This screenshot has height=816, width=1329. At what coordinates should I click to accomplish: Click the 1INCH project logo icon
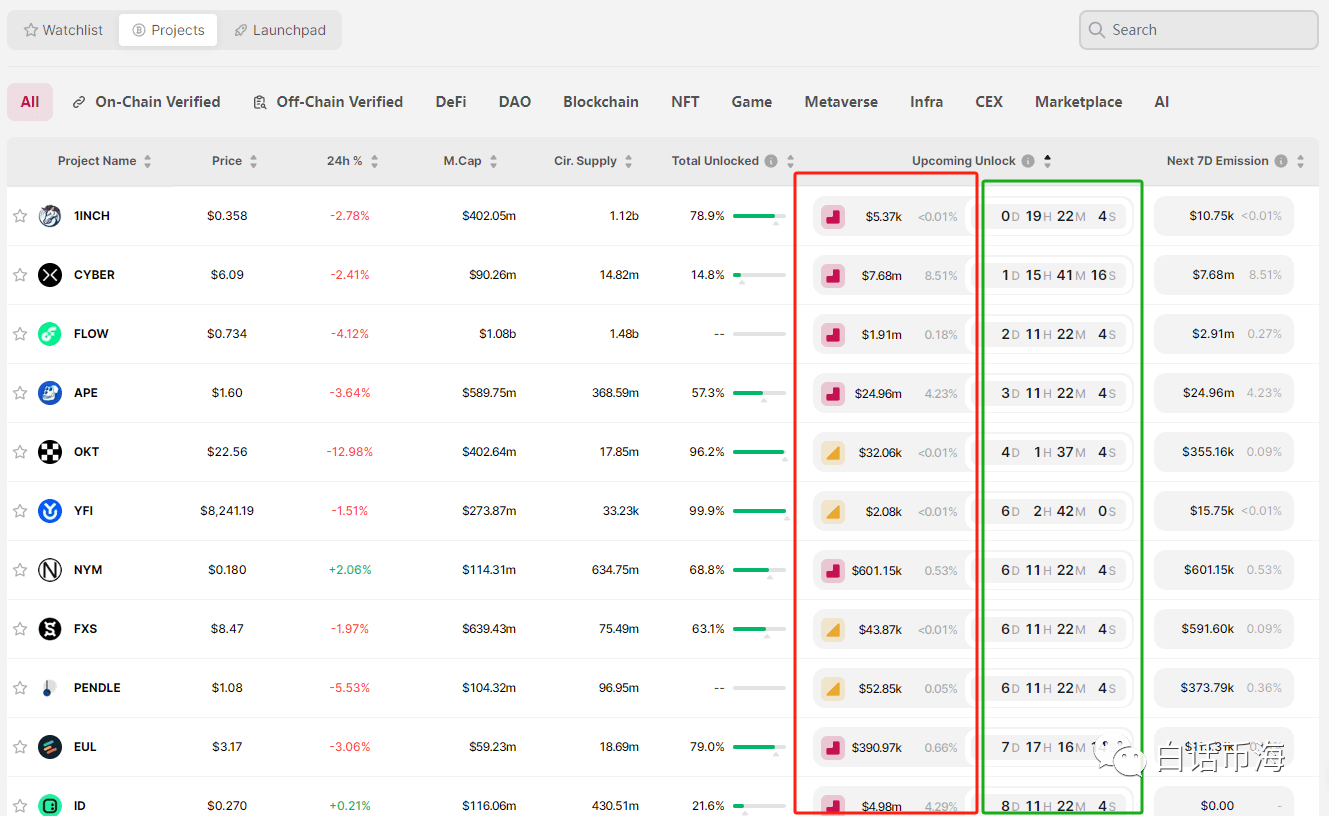(50, 216)
